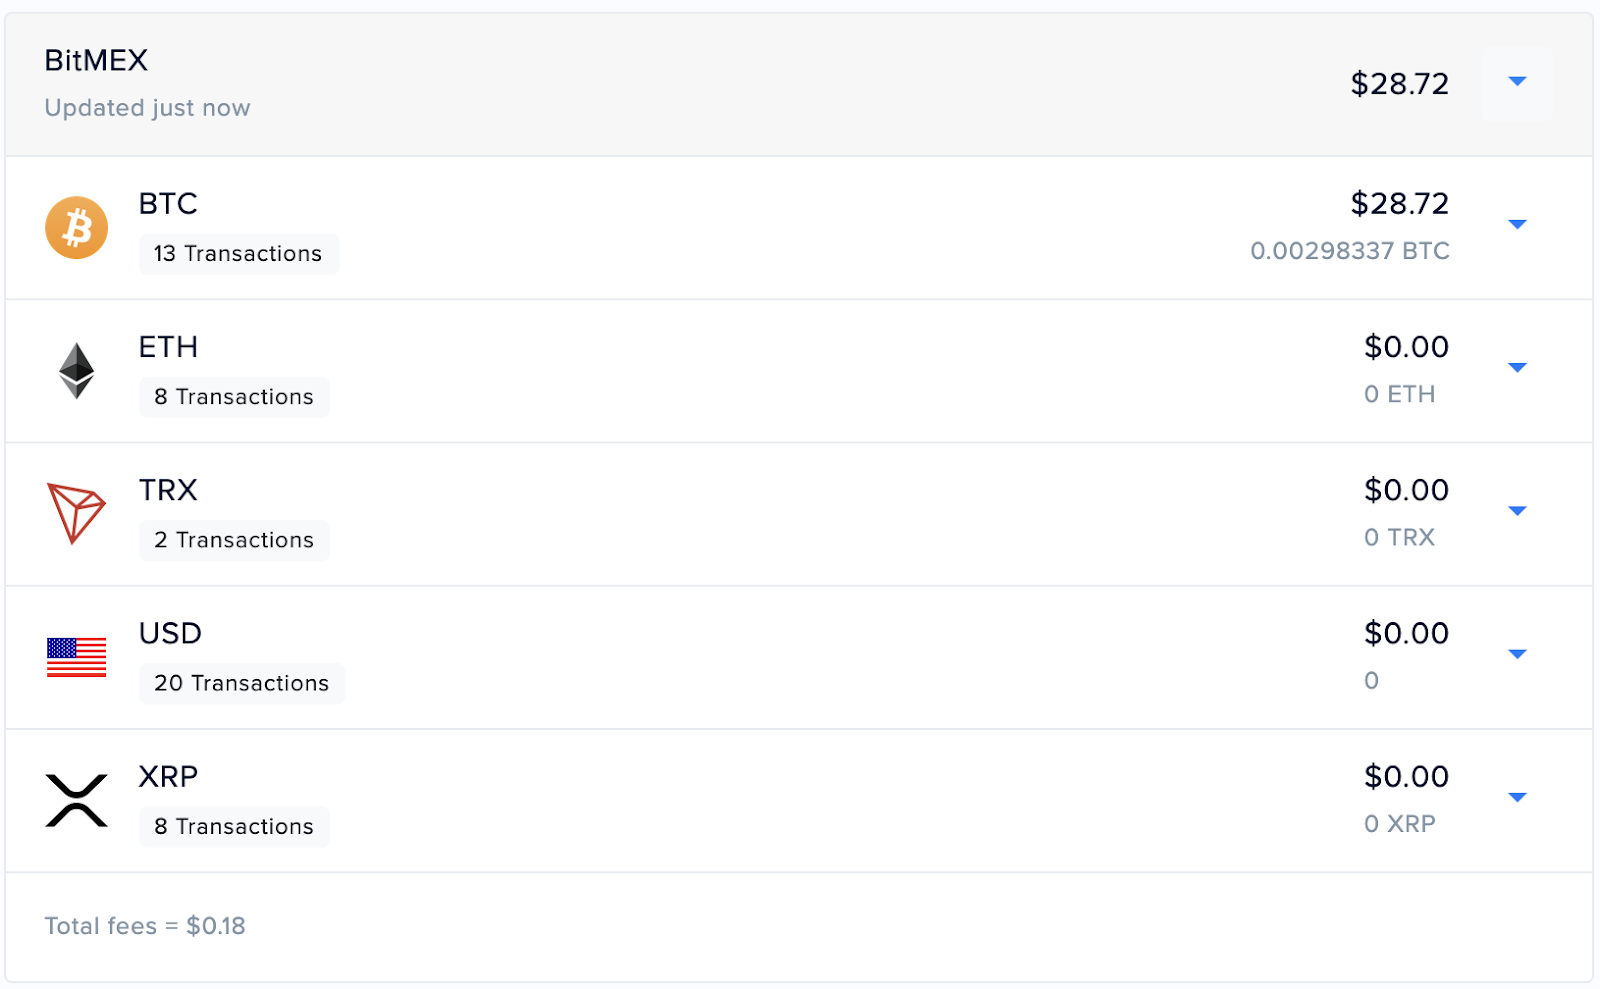Open the 8 Transactions badge for ETH

pos(234,397)
